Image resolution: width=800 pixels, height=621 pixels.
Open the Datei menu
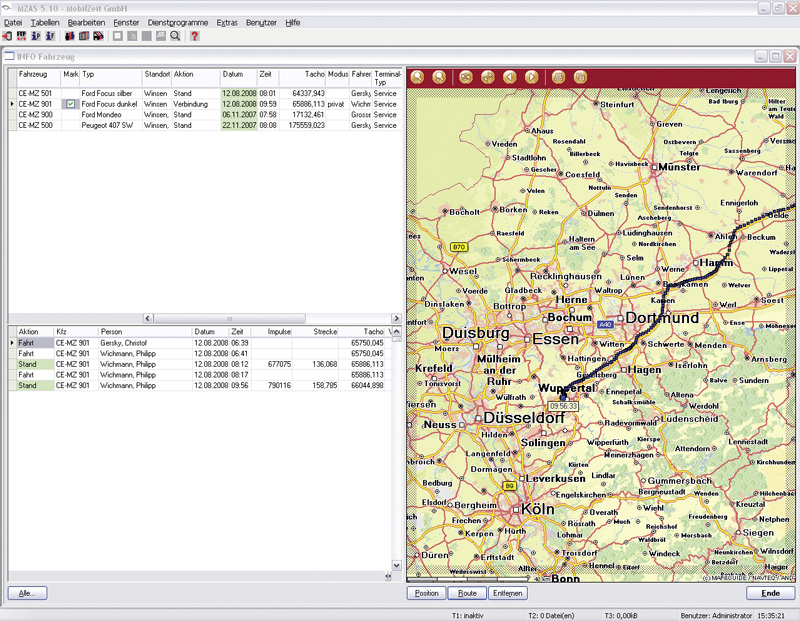click(13, 22)
